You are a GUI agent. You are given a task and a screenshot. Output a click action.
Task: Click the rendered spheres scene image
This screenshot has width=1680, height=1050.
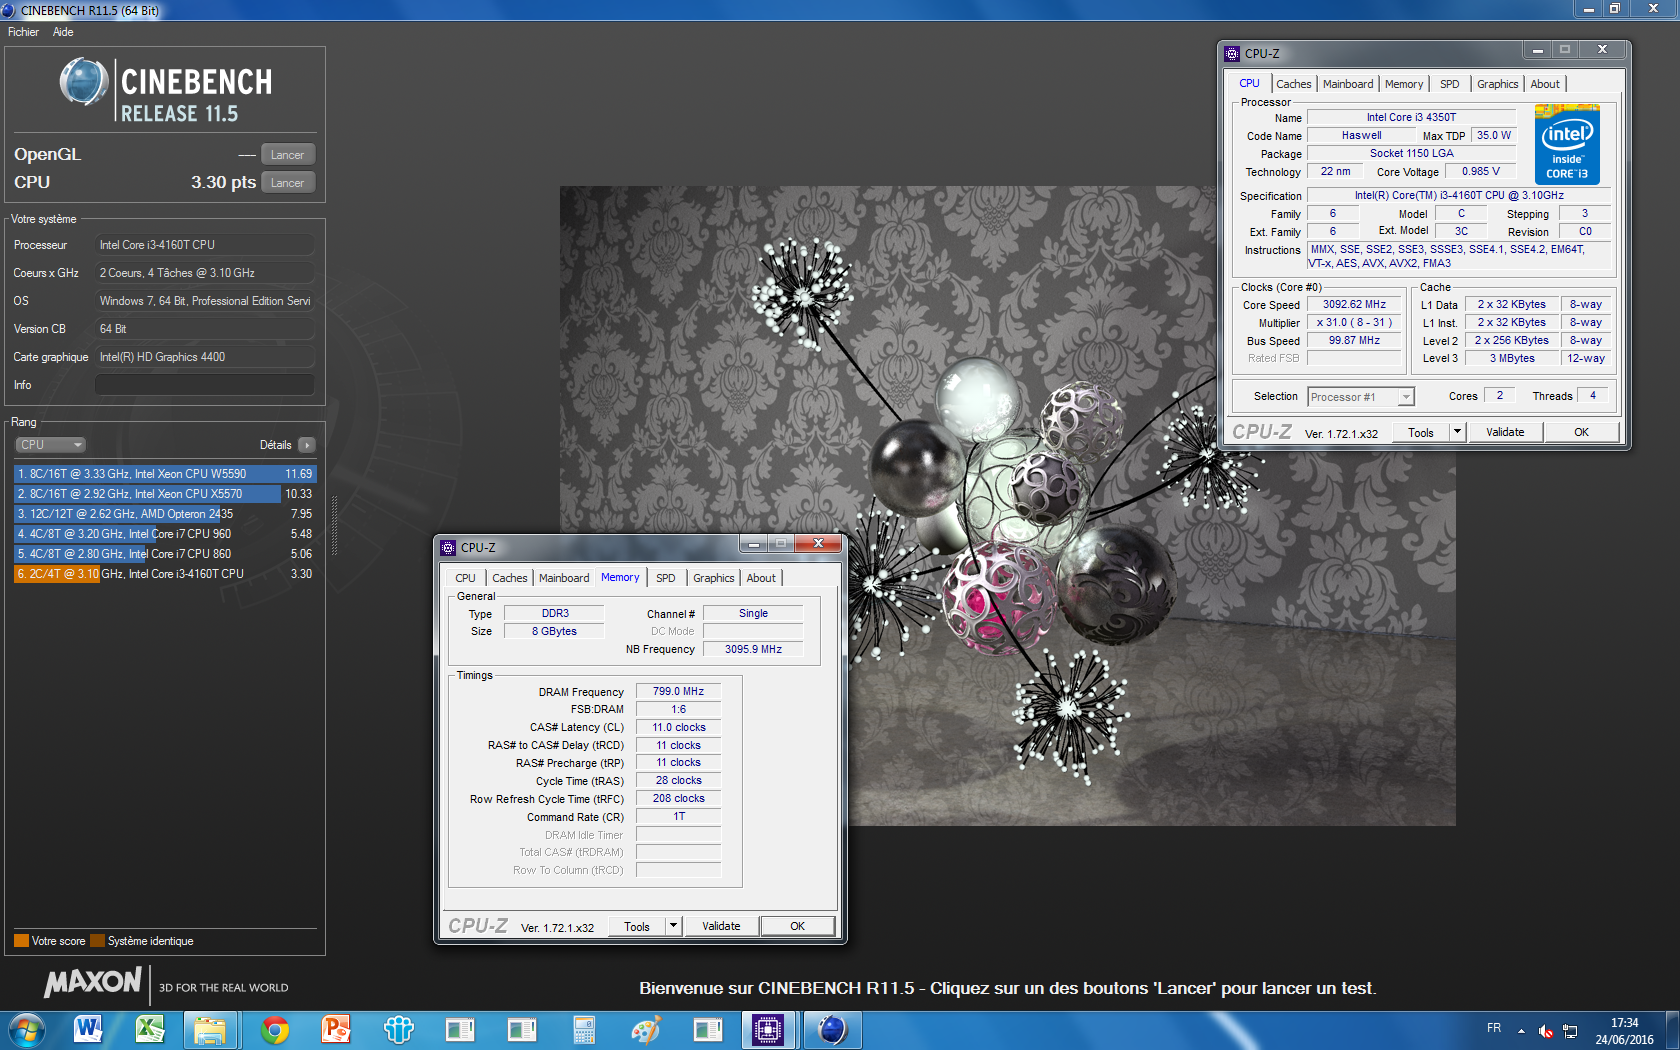(x=1007, y=505)
